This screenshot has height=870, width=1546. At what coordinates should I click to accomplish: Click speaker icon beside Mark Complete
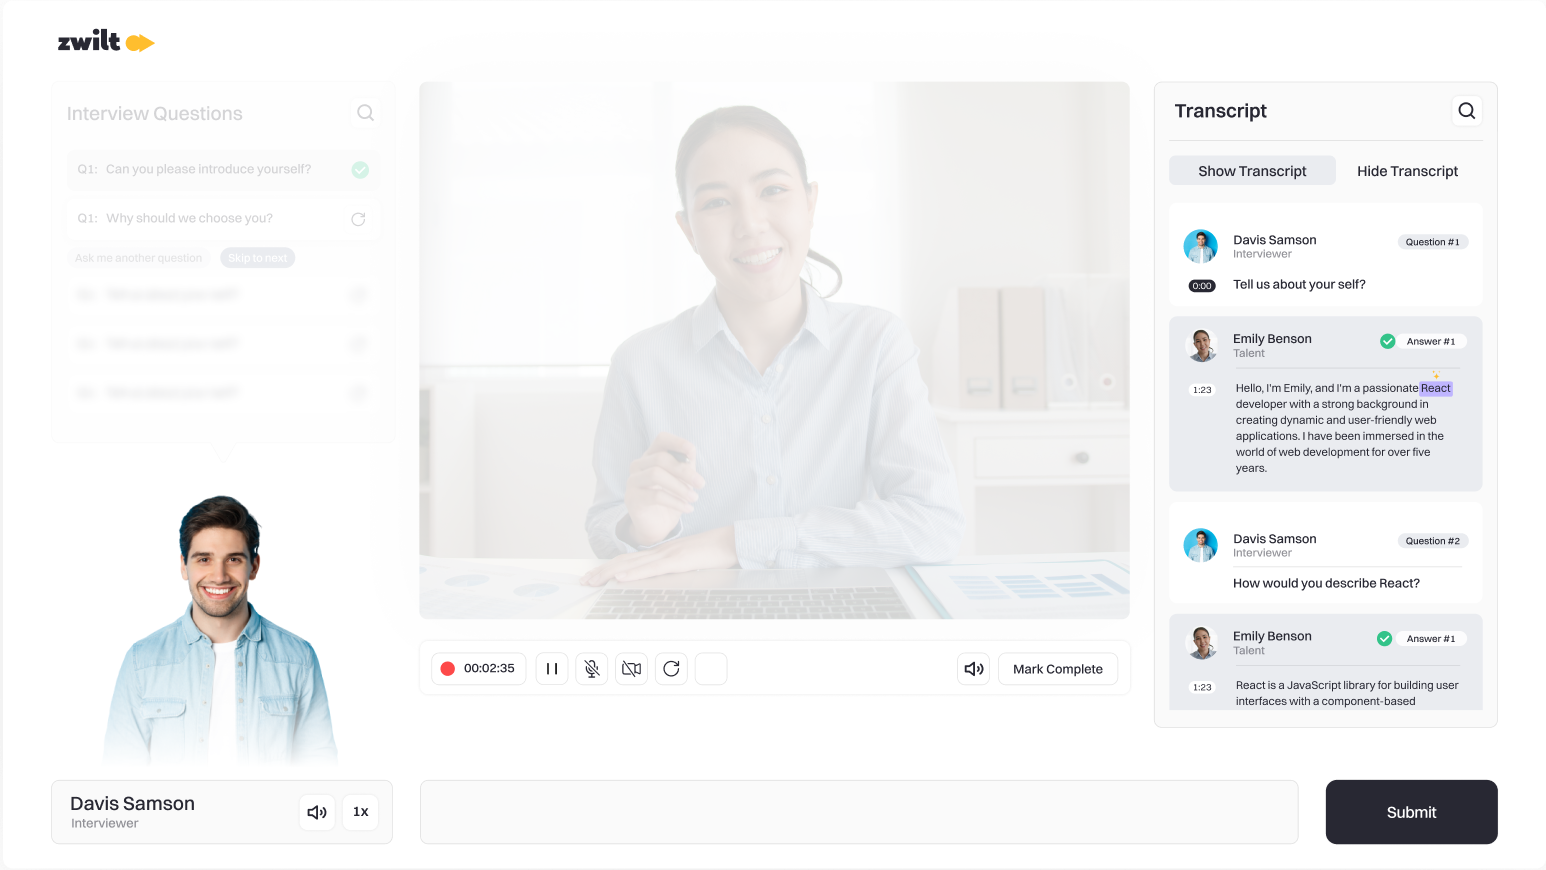coord(973,669)
